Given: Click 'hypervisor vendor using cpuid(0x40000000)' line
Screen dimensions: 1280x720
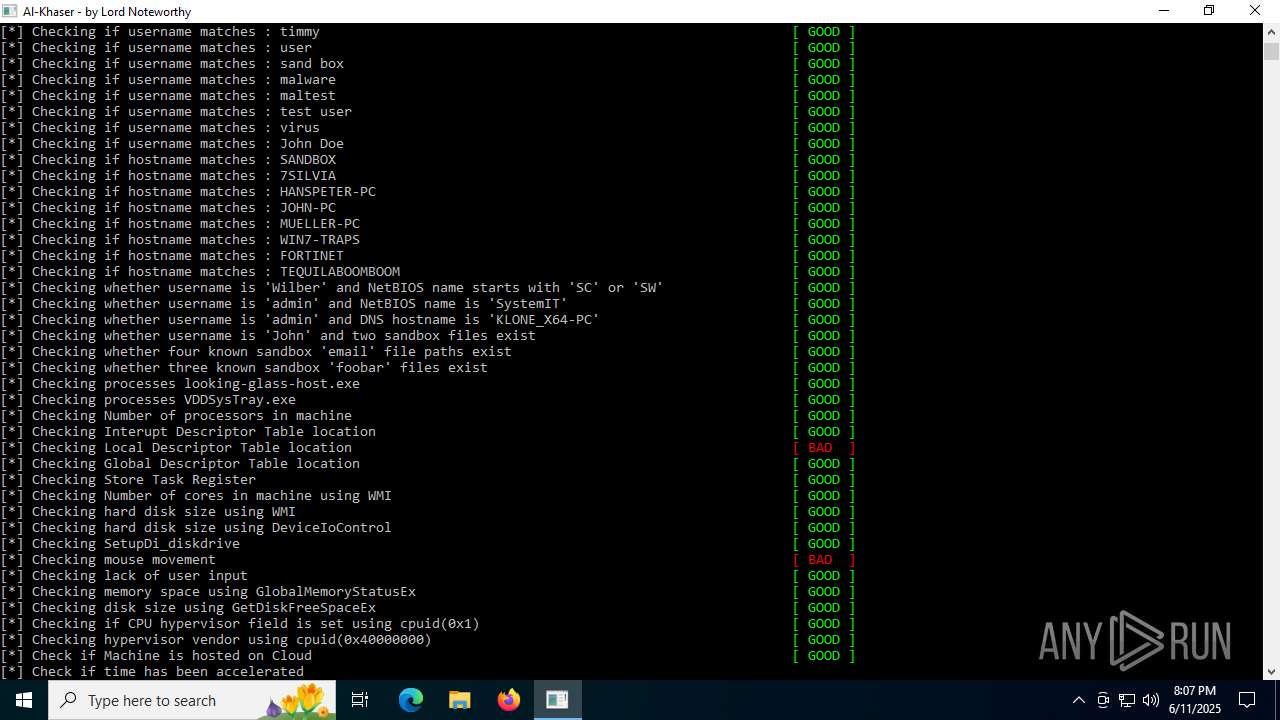Looking at the screenshot, I should click(216, 640).
